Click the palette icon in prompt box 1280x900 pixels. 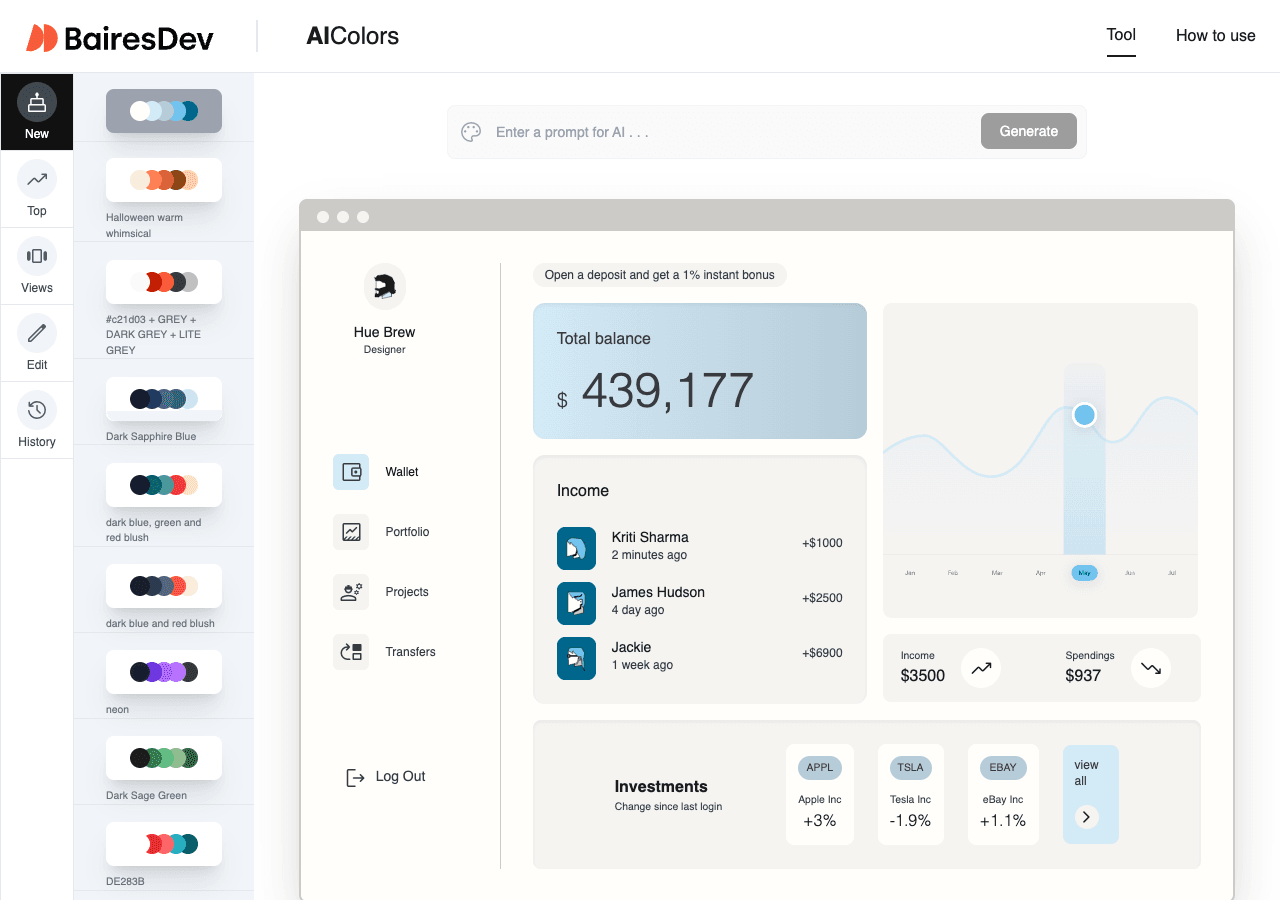[471, 132]
